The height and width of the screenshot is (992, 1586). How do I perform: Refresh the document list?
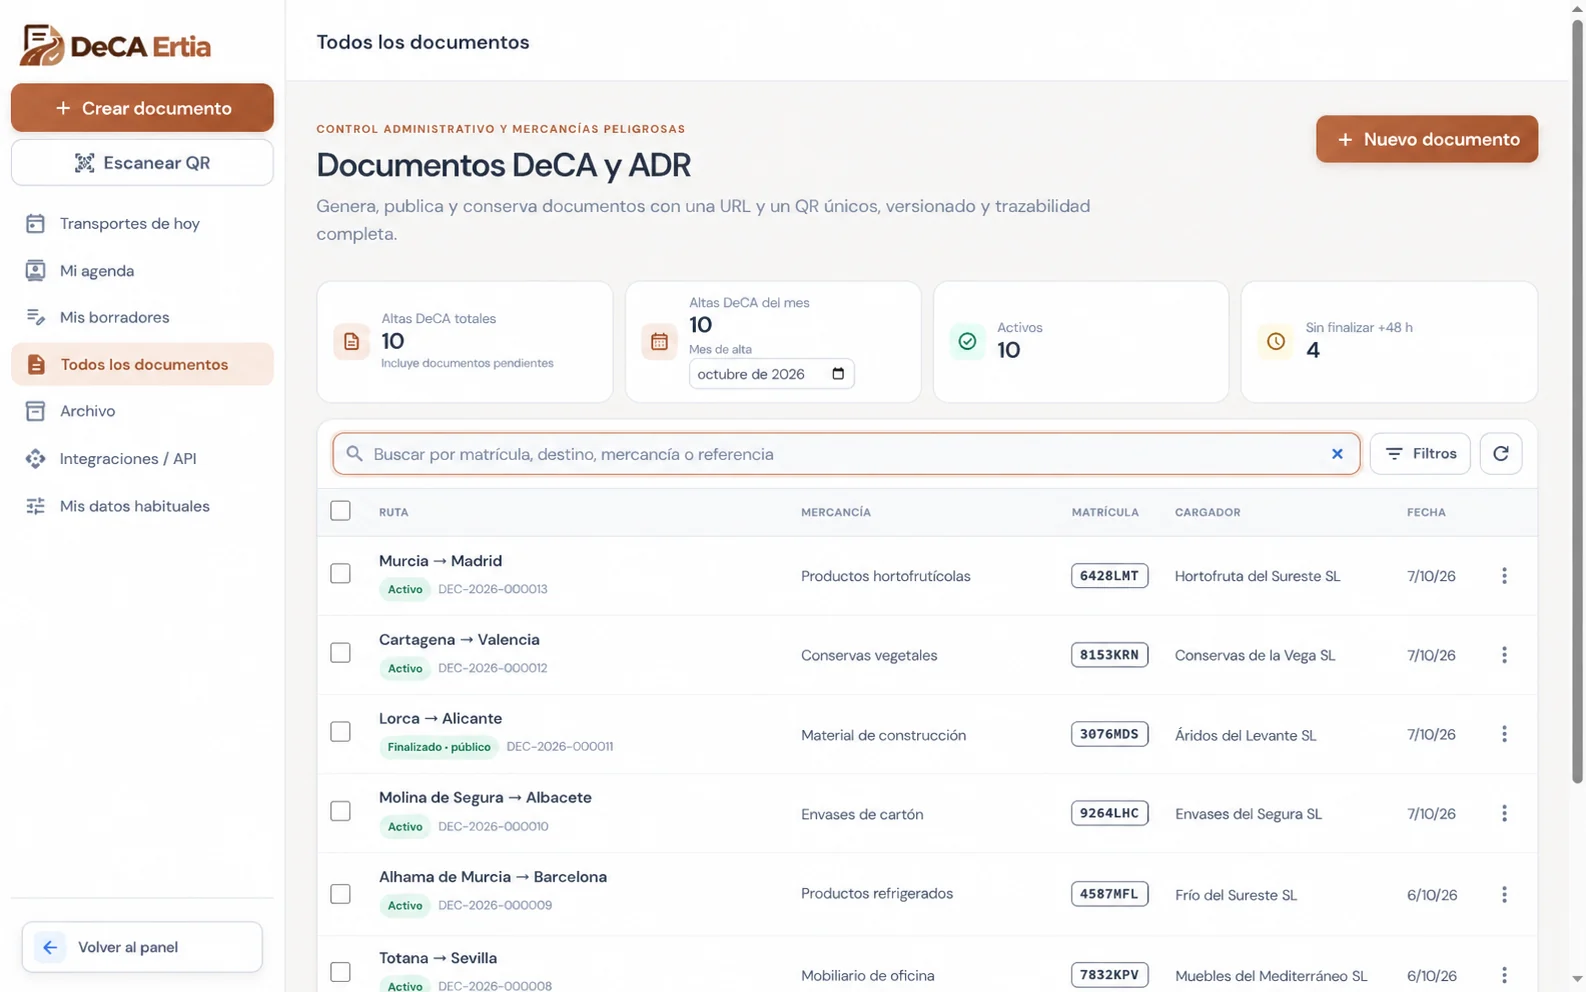pyautogui.click(x=1500, y=454)
